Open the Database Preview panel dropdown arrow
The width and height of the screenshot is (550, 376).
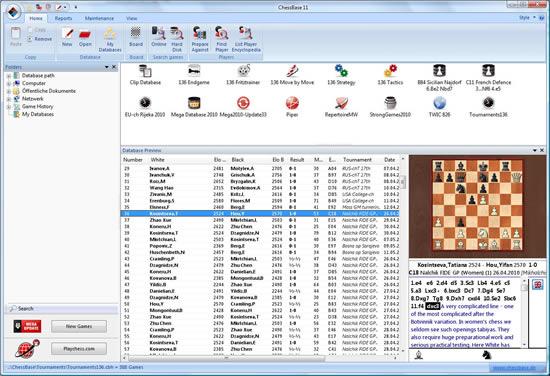(535, 150)
